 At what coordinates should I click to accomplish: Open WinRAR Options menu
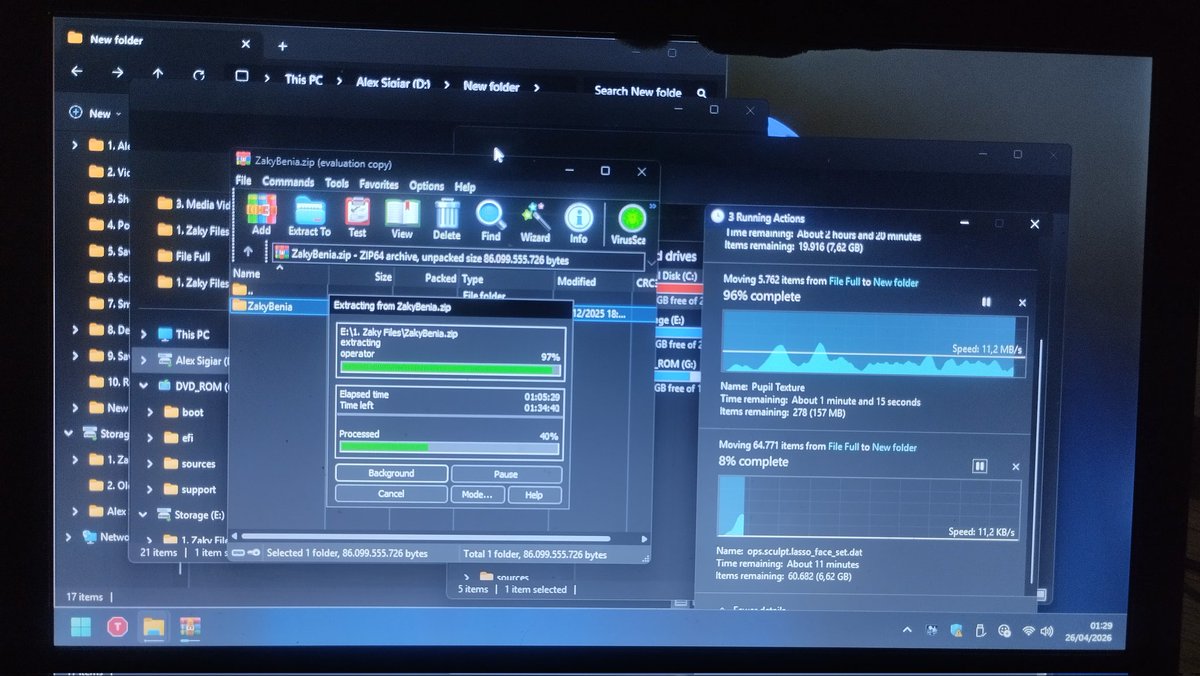coord(426,185)
